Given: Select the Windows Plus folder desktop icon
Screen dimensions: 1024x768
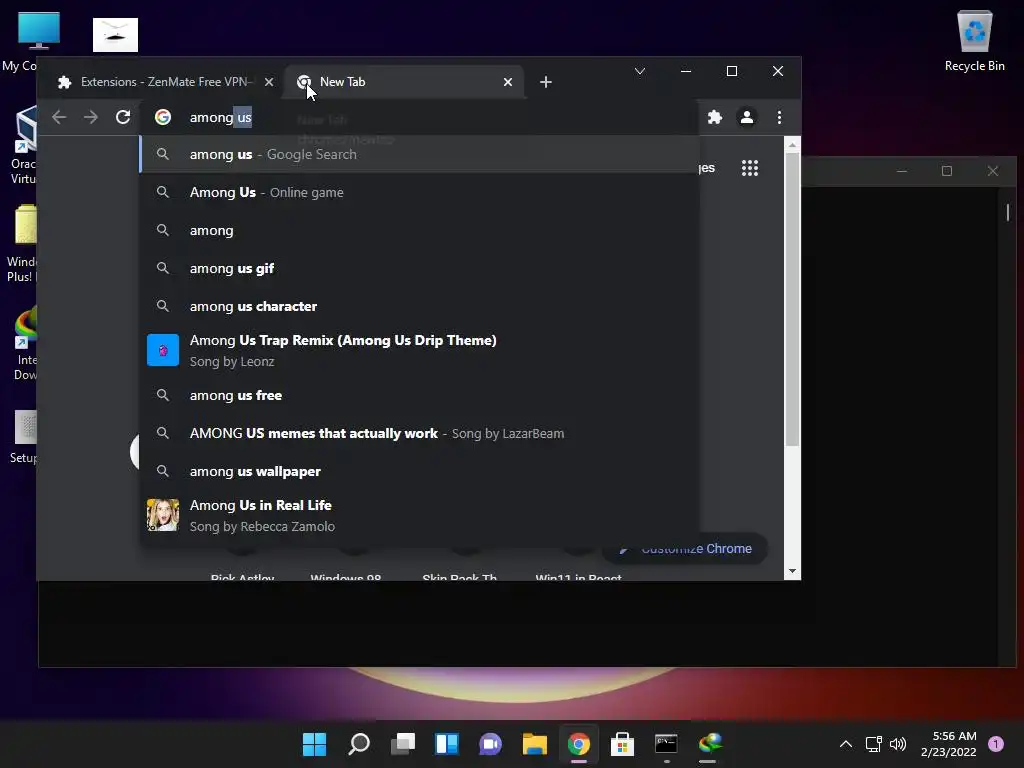Looking at the screenshot, I should coord(22,244).
